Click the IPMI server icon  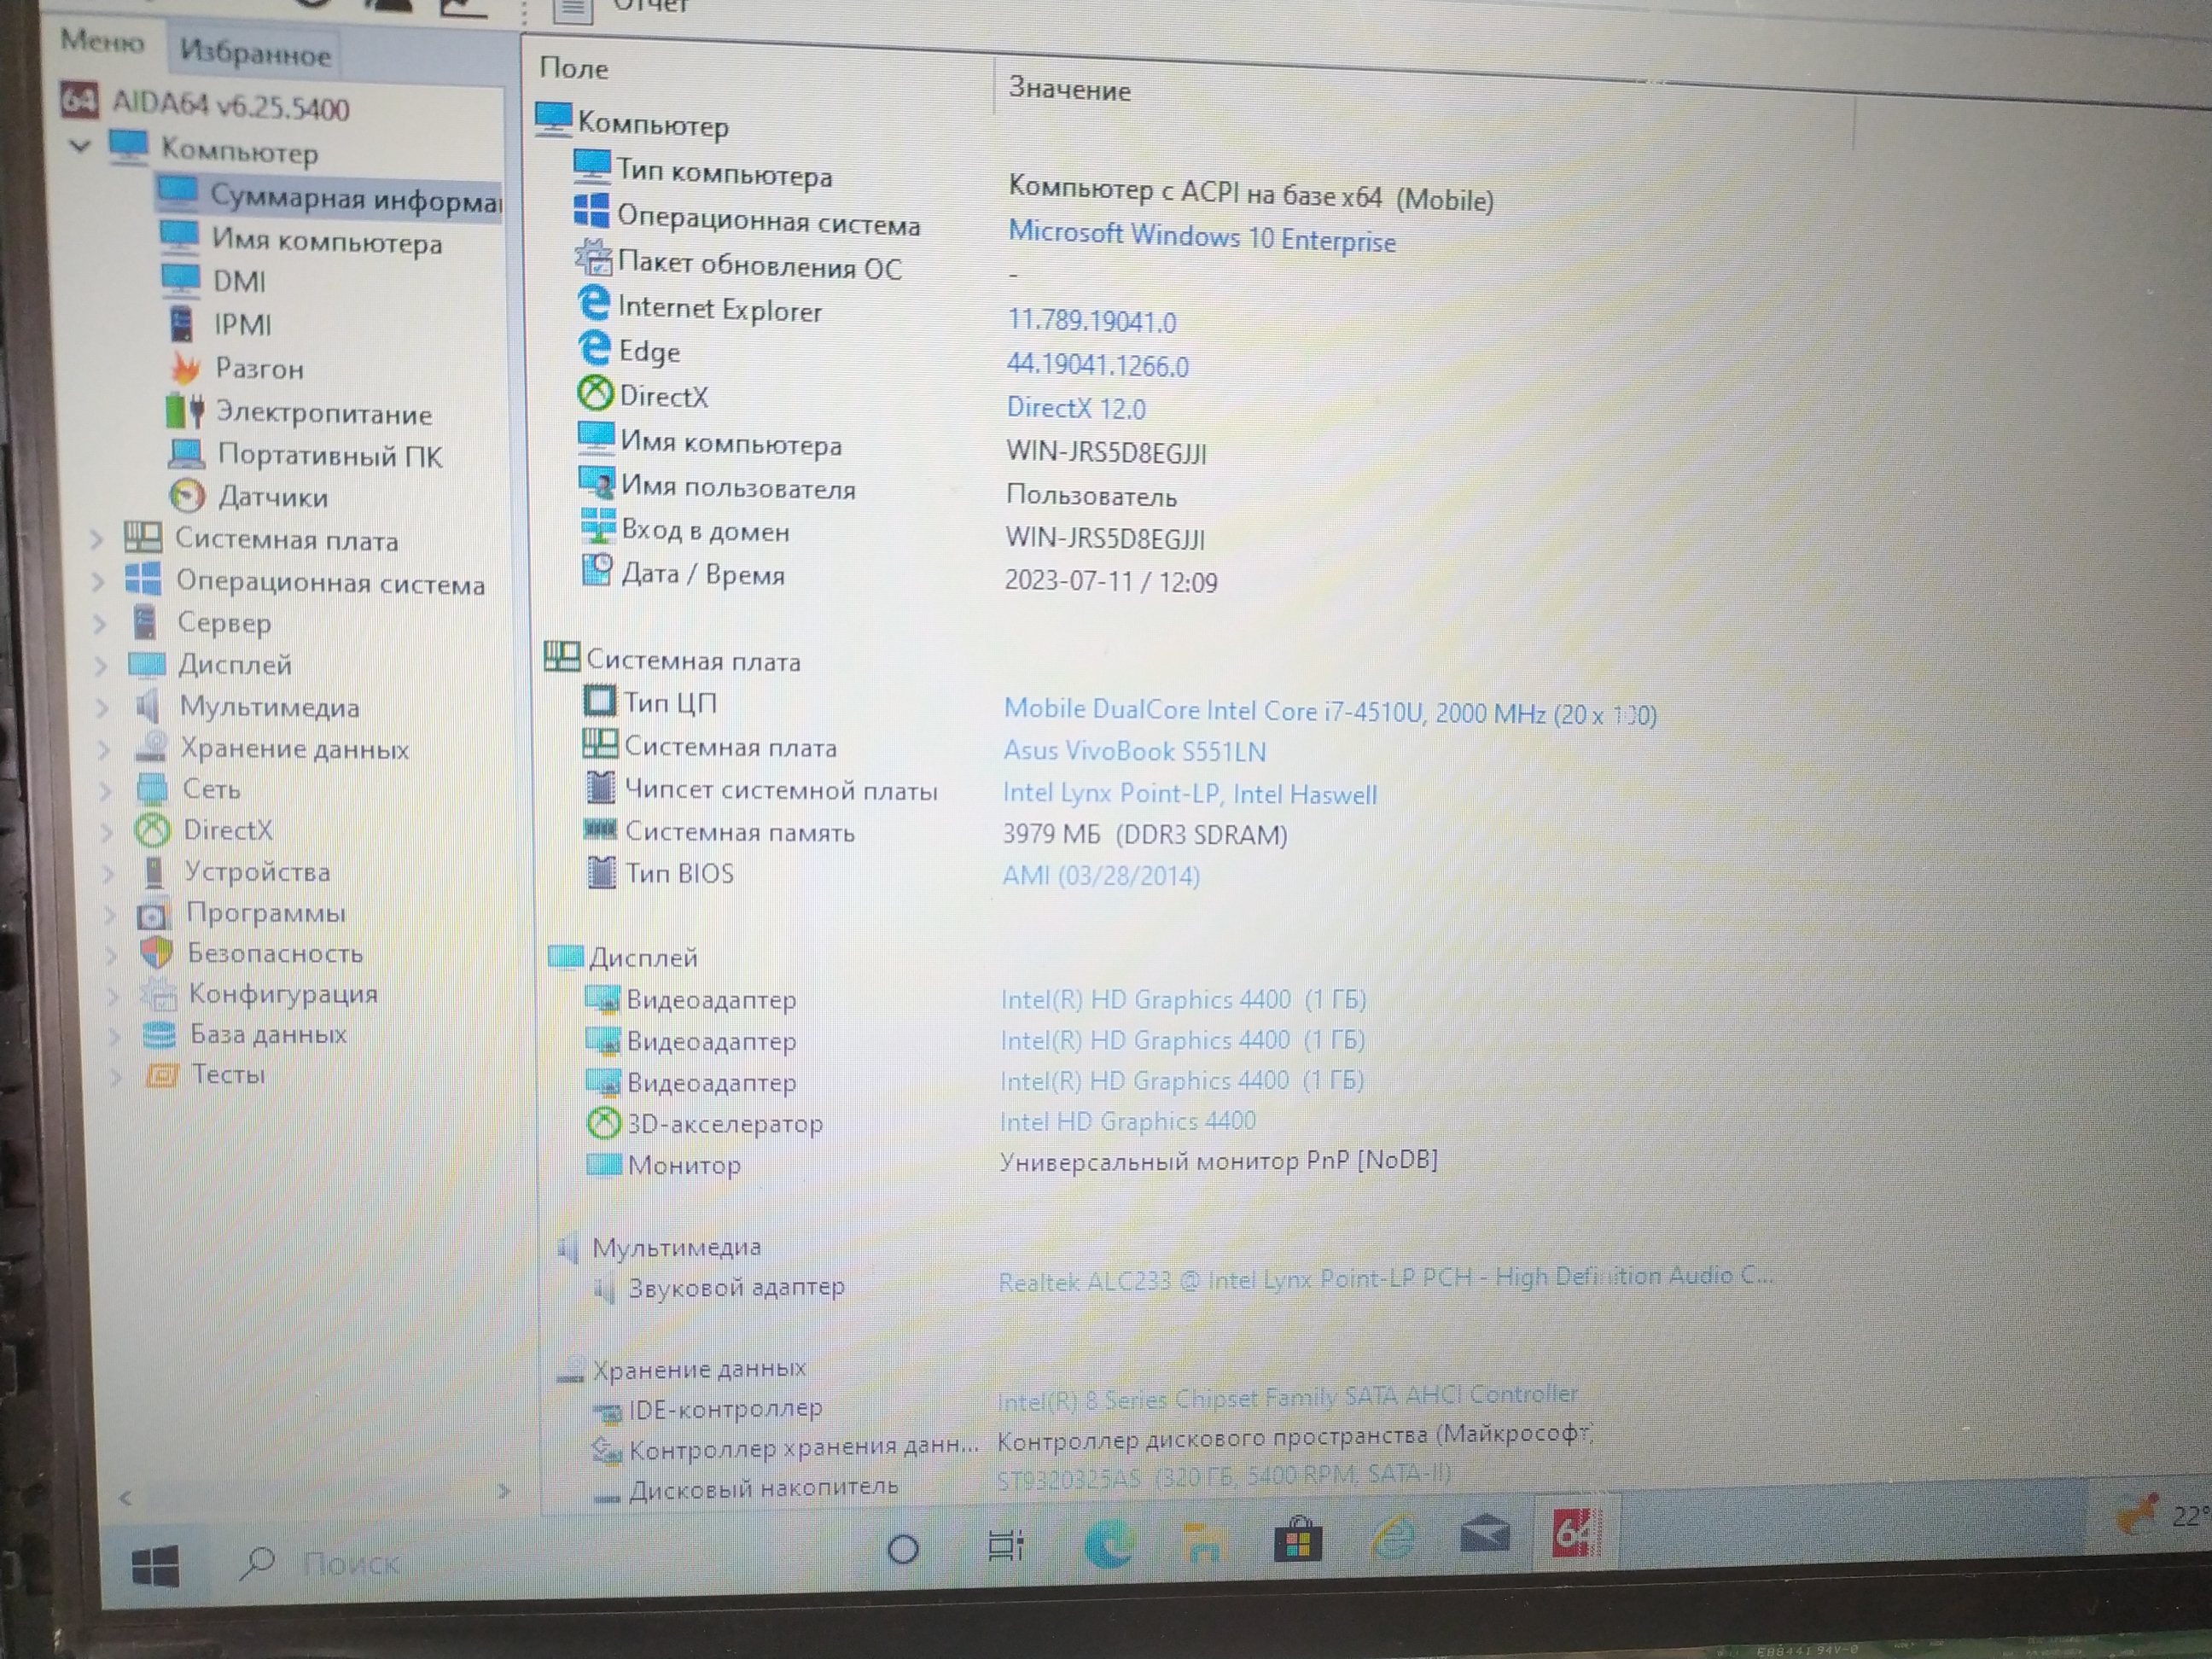click(x=181, y=323)
